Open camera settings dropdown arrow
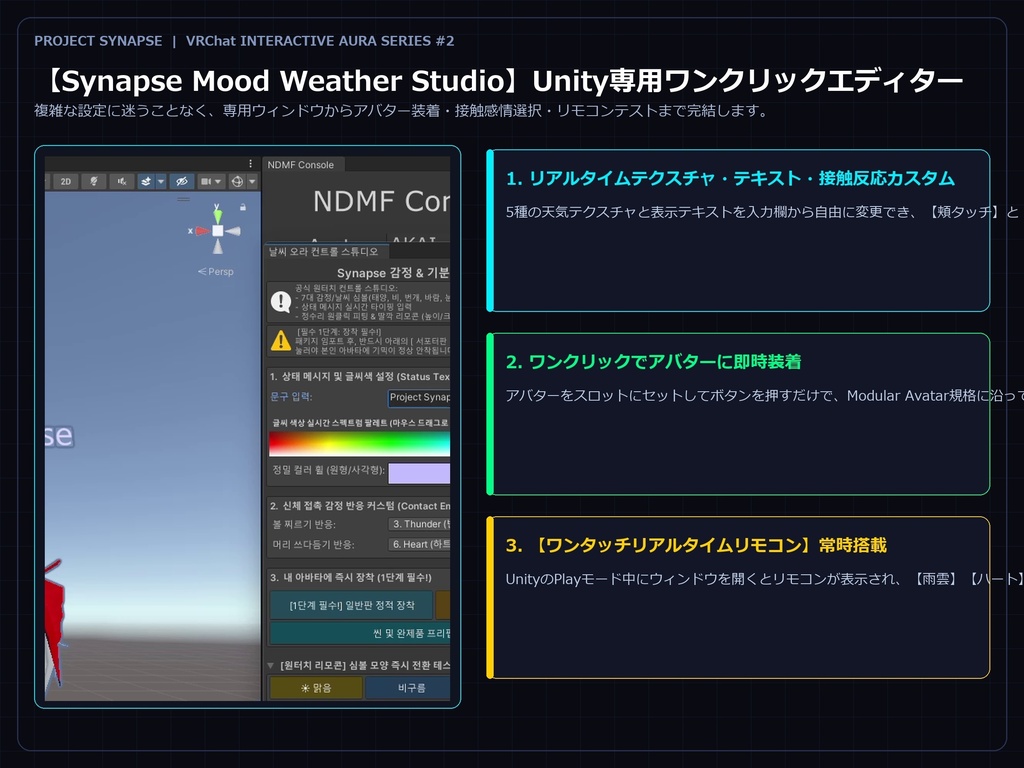This screenshot has height=768, width=1024. pos(219,182)
